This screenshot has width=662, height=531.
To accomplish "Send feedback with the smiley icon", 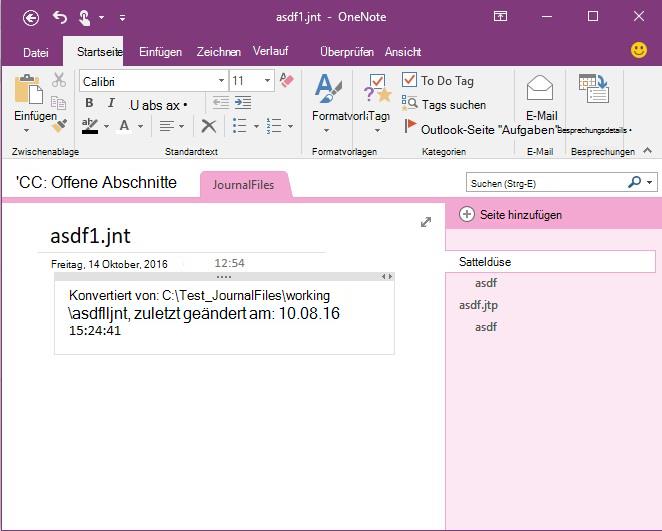I will click(x=639, y=50).
